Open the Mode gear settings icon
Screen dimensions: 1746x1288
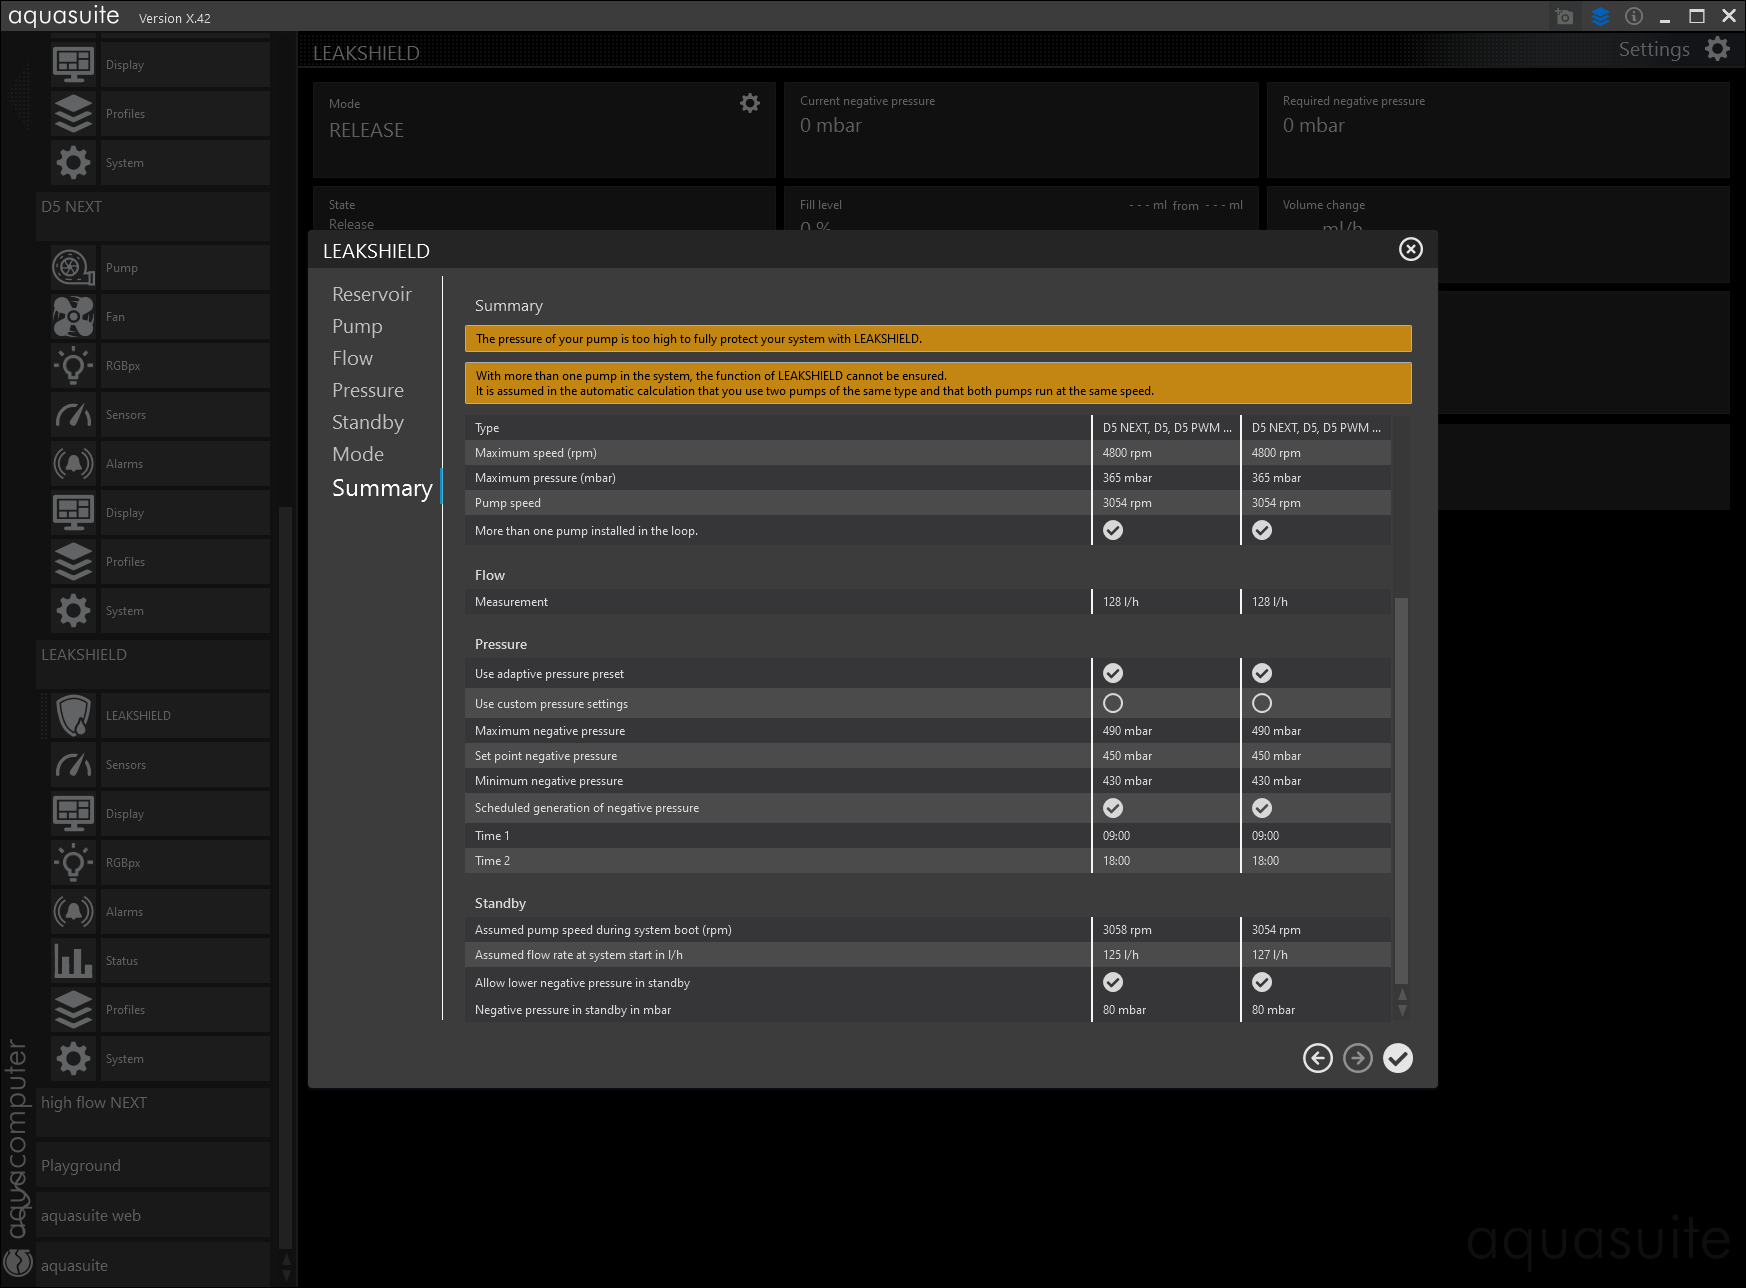tap(749, 103)
